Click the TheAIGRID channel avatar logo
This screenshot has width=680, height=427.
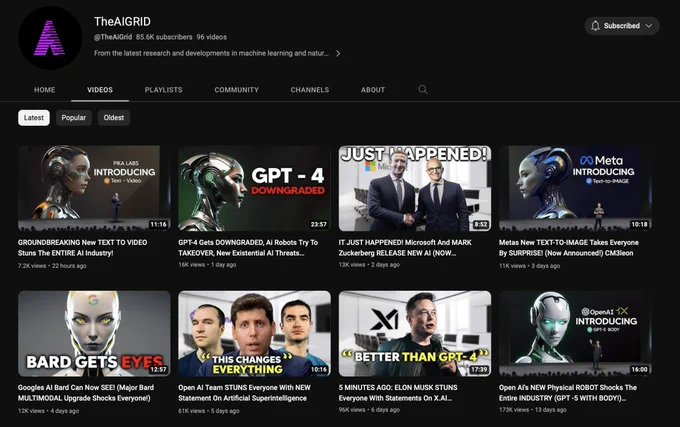[x=50, y=37]
